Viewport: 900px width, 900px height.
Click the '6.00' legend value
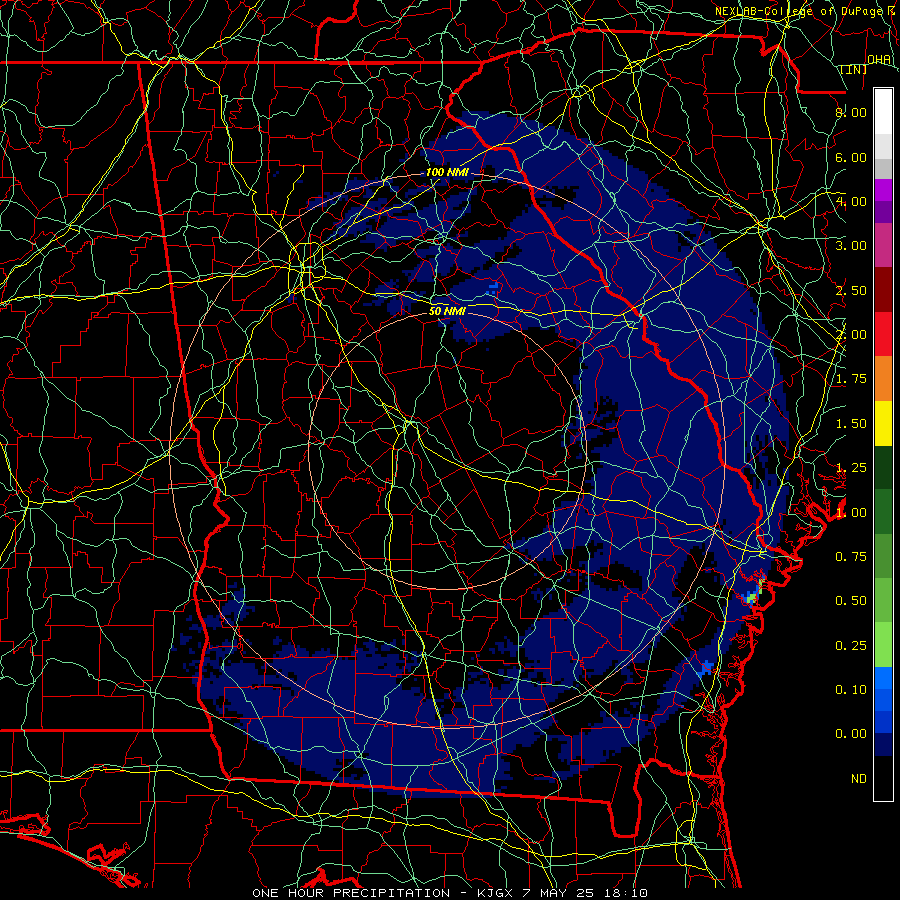pos(851,157)
